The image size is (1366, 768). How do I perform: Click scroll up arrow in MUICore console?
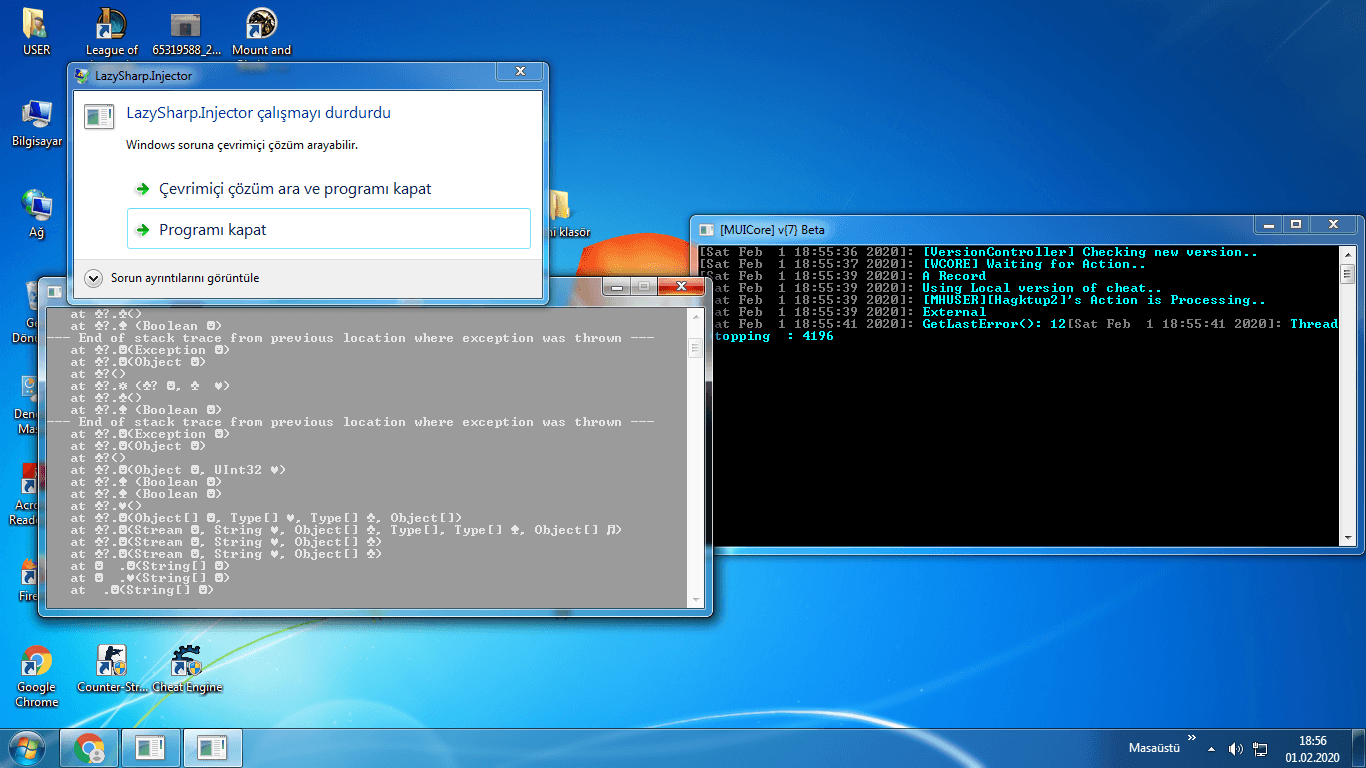point(1347,255)
